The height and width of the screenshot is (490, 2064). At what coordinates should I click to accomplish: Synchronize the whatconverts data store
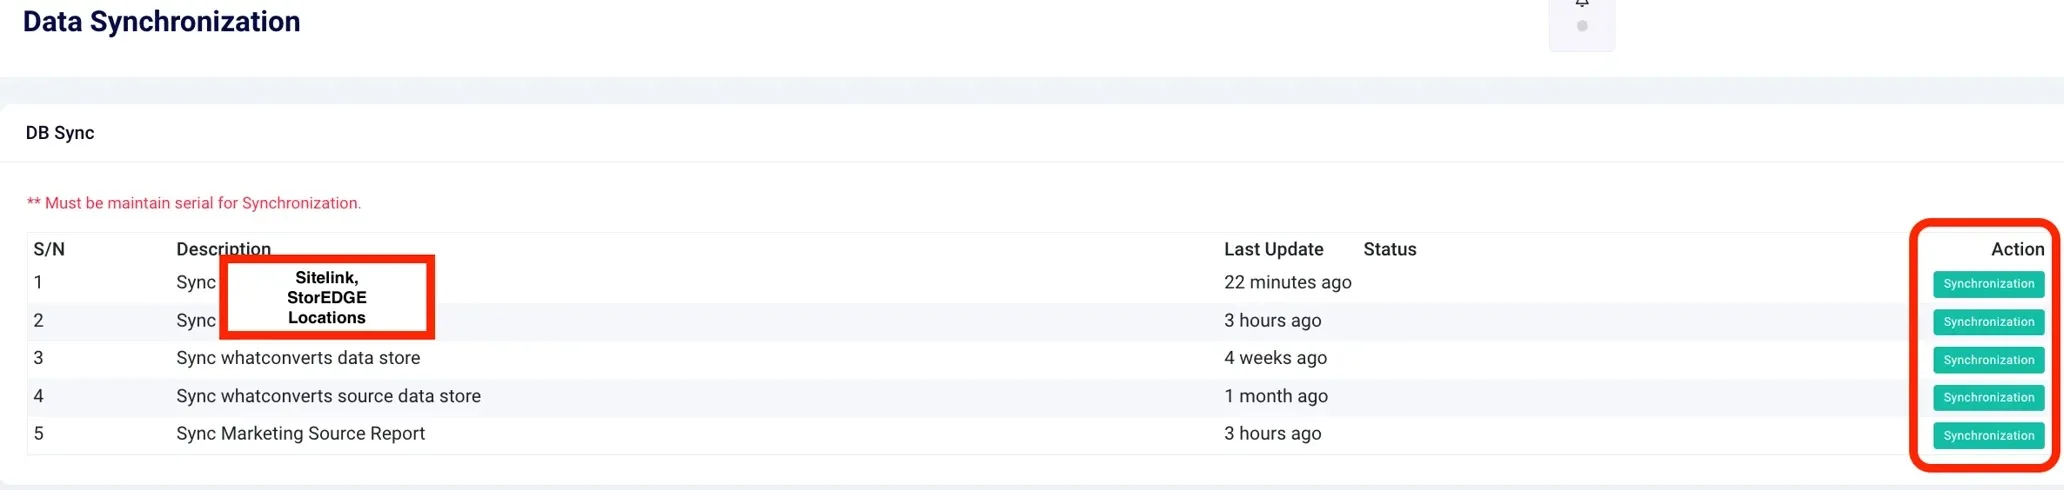click(x=1988, y=360)
